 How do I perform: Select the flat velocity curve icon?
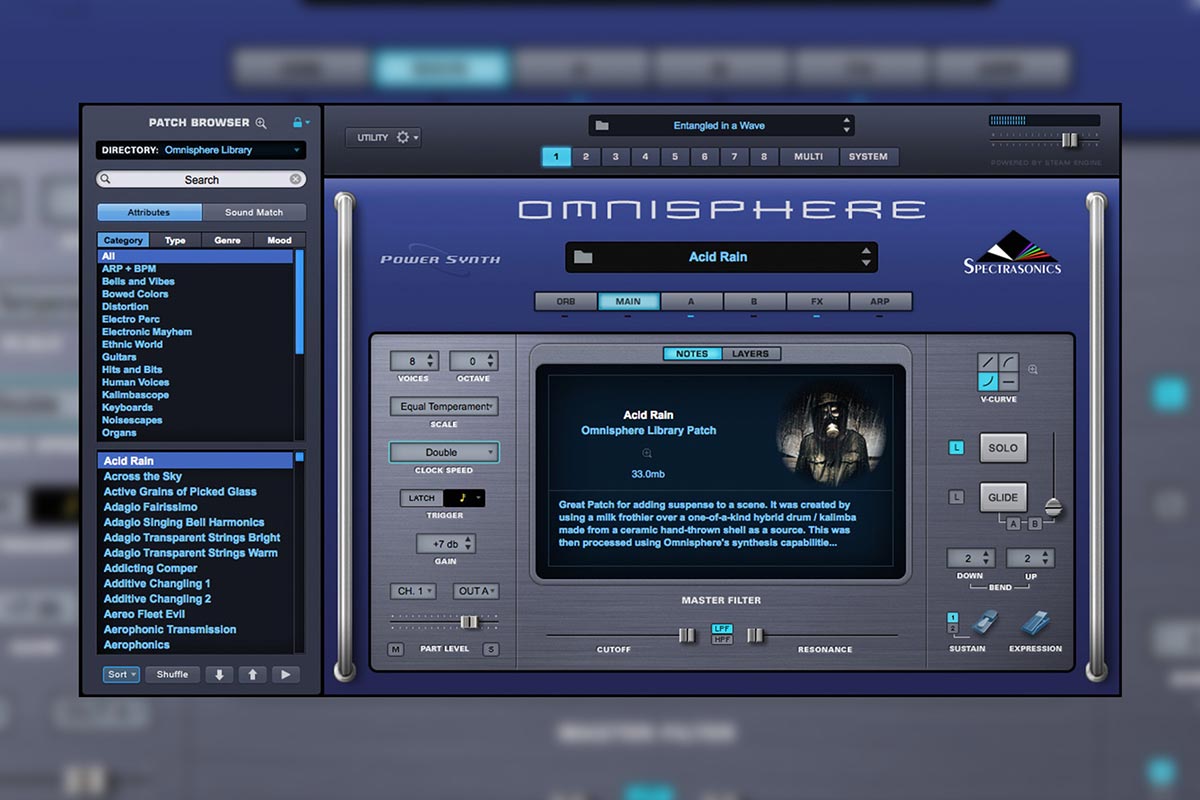click(1007, 382)
